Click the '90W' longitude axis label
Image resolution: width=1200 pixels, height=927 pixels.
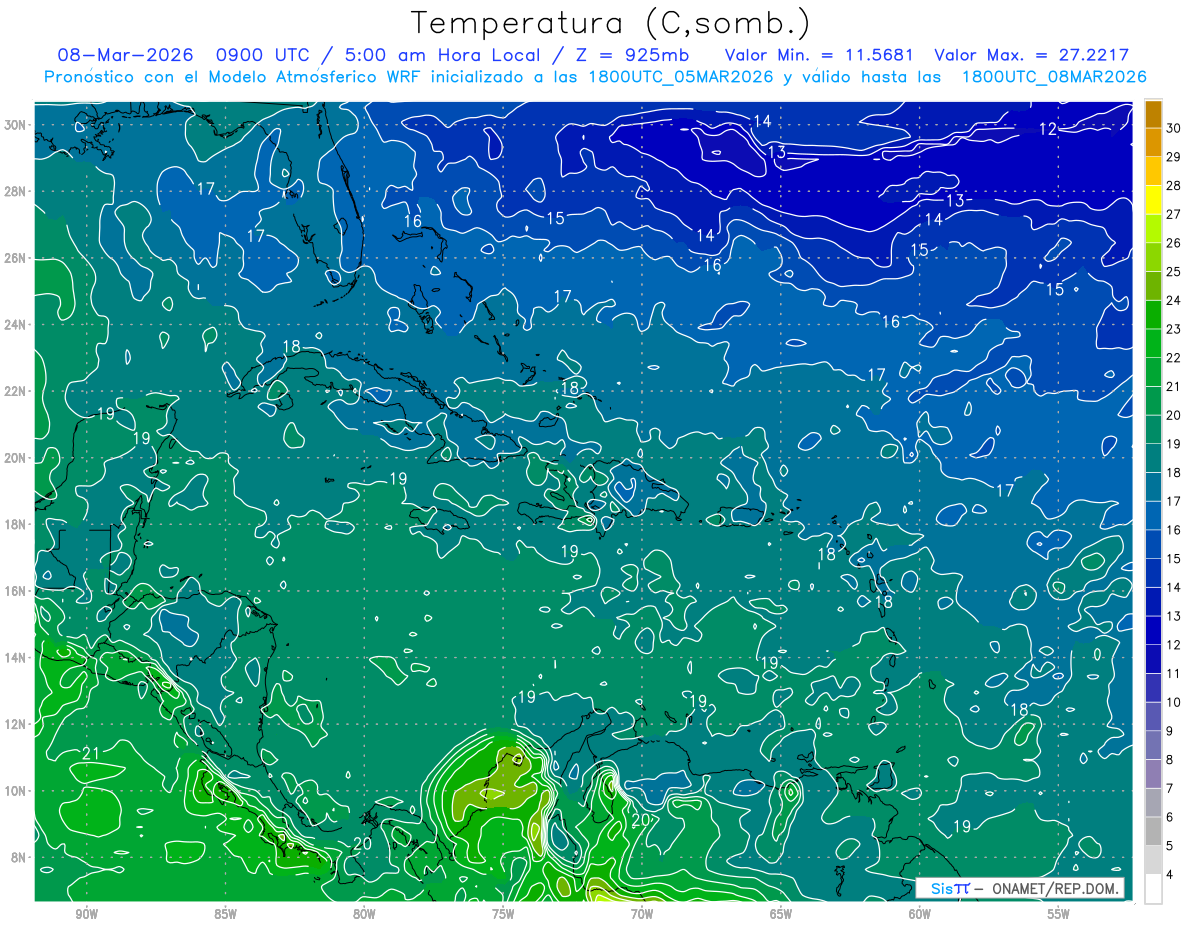coord(86,915)
